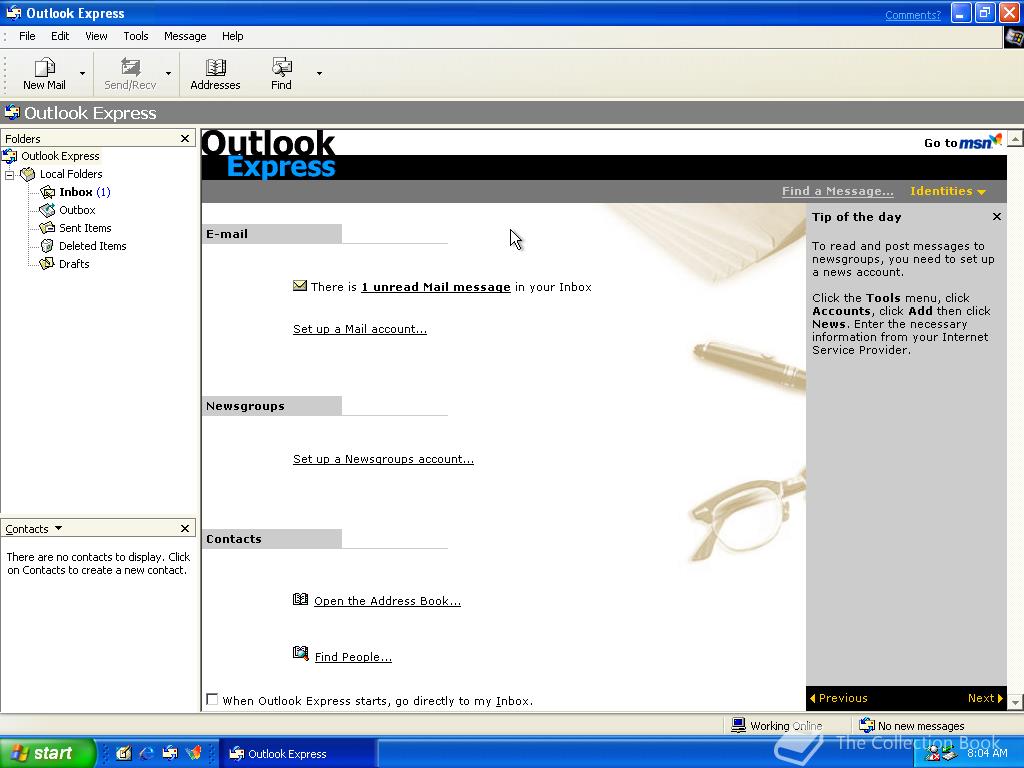Open the Contacts pane dropdown
1024x768 pixels.
(x=58, y=528)
